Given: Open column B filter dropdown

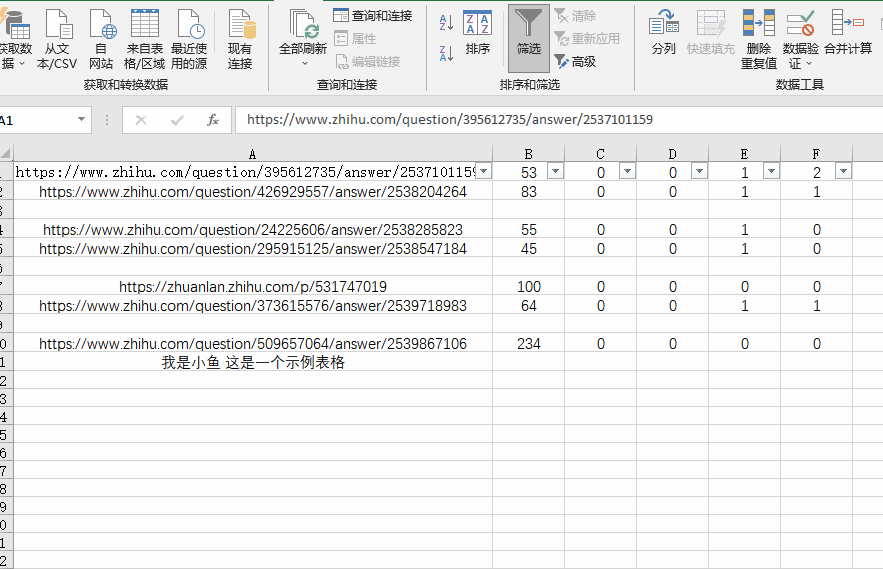Looking at the screenshot, I should click(555, 171).
